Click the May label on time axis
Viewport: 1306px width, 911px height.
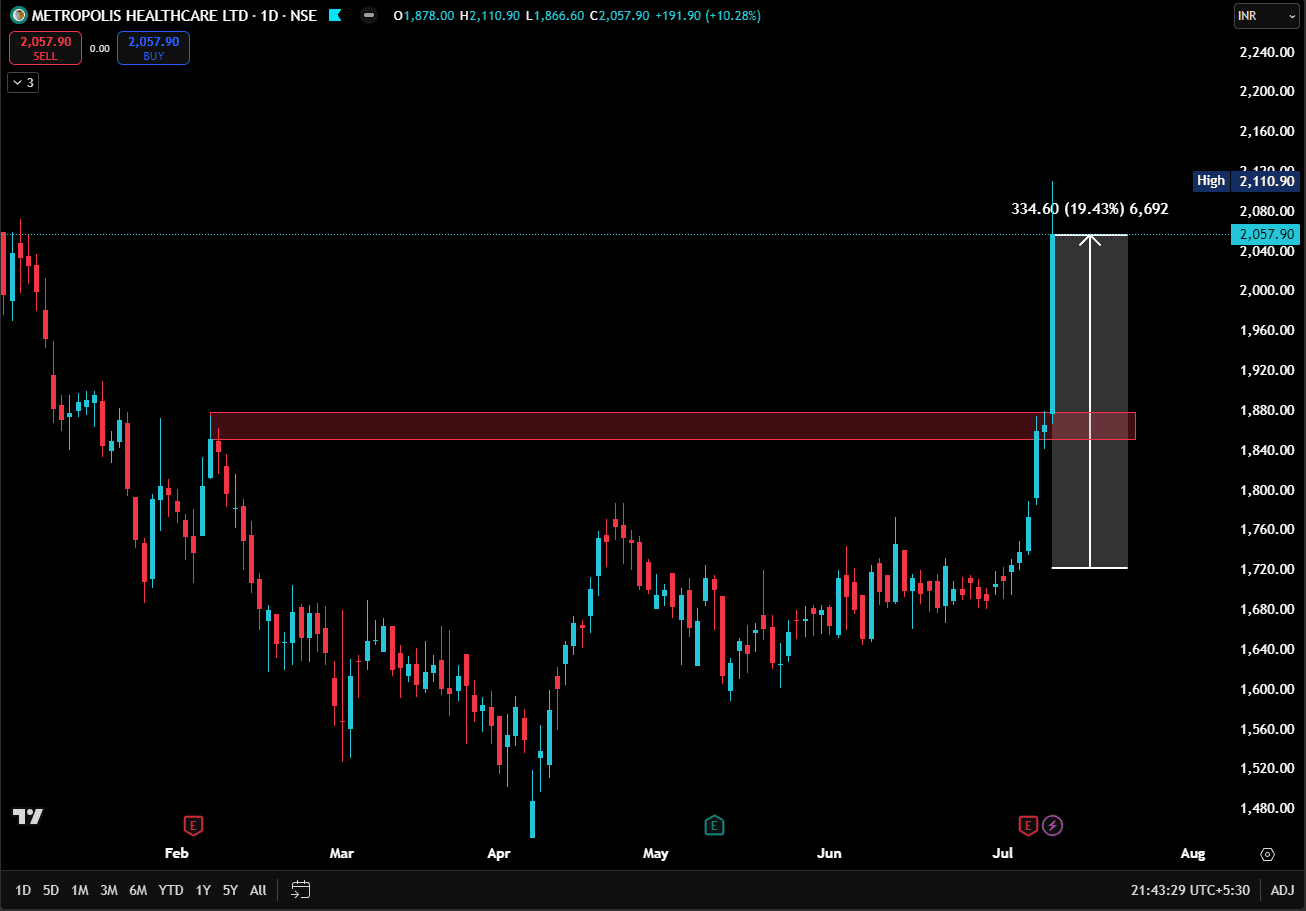click(656, 853)
